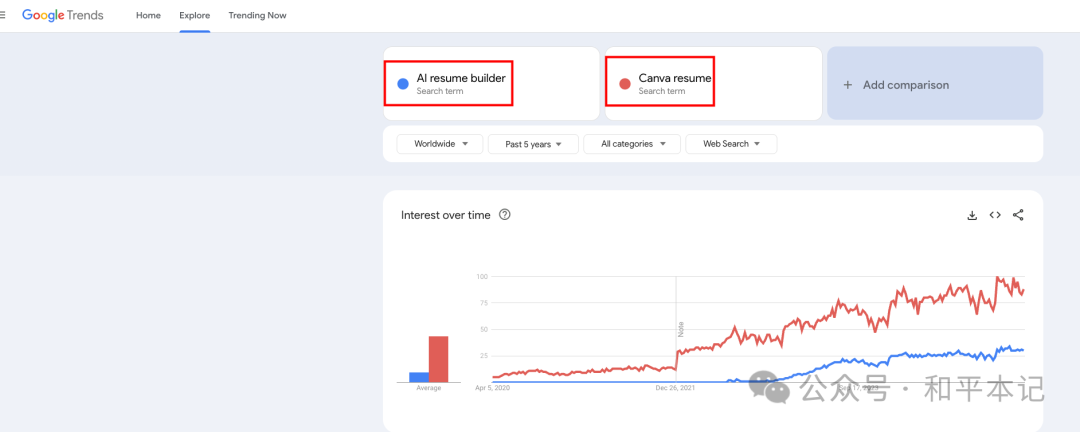Click the red dot beside Canva resume
This screenshot has height=432, width=1080.
pos(625,84)
